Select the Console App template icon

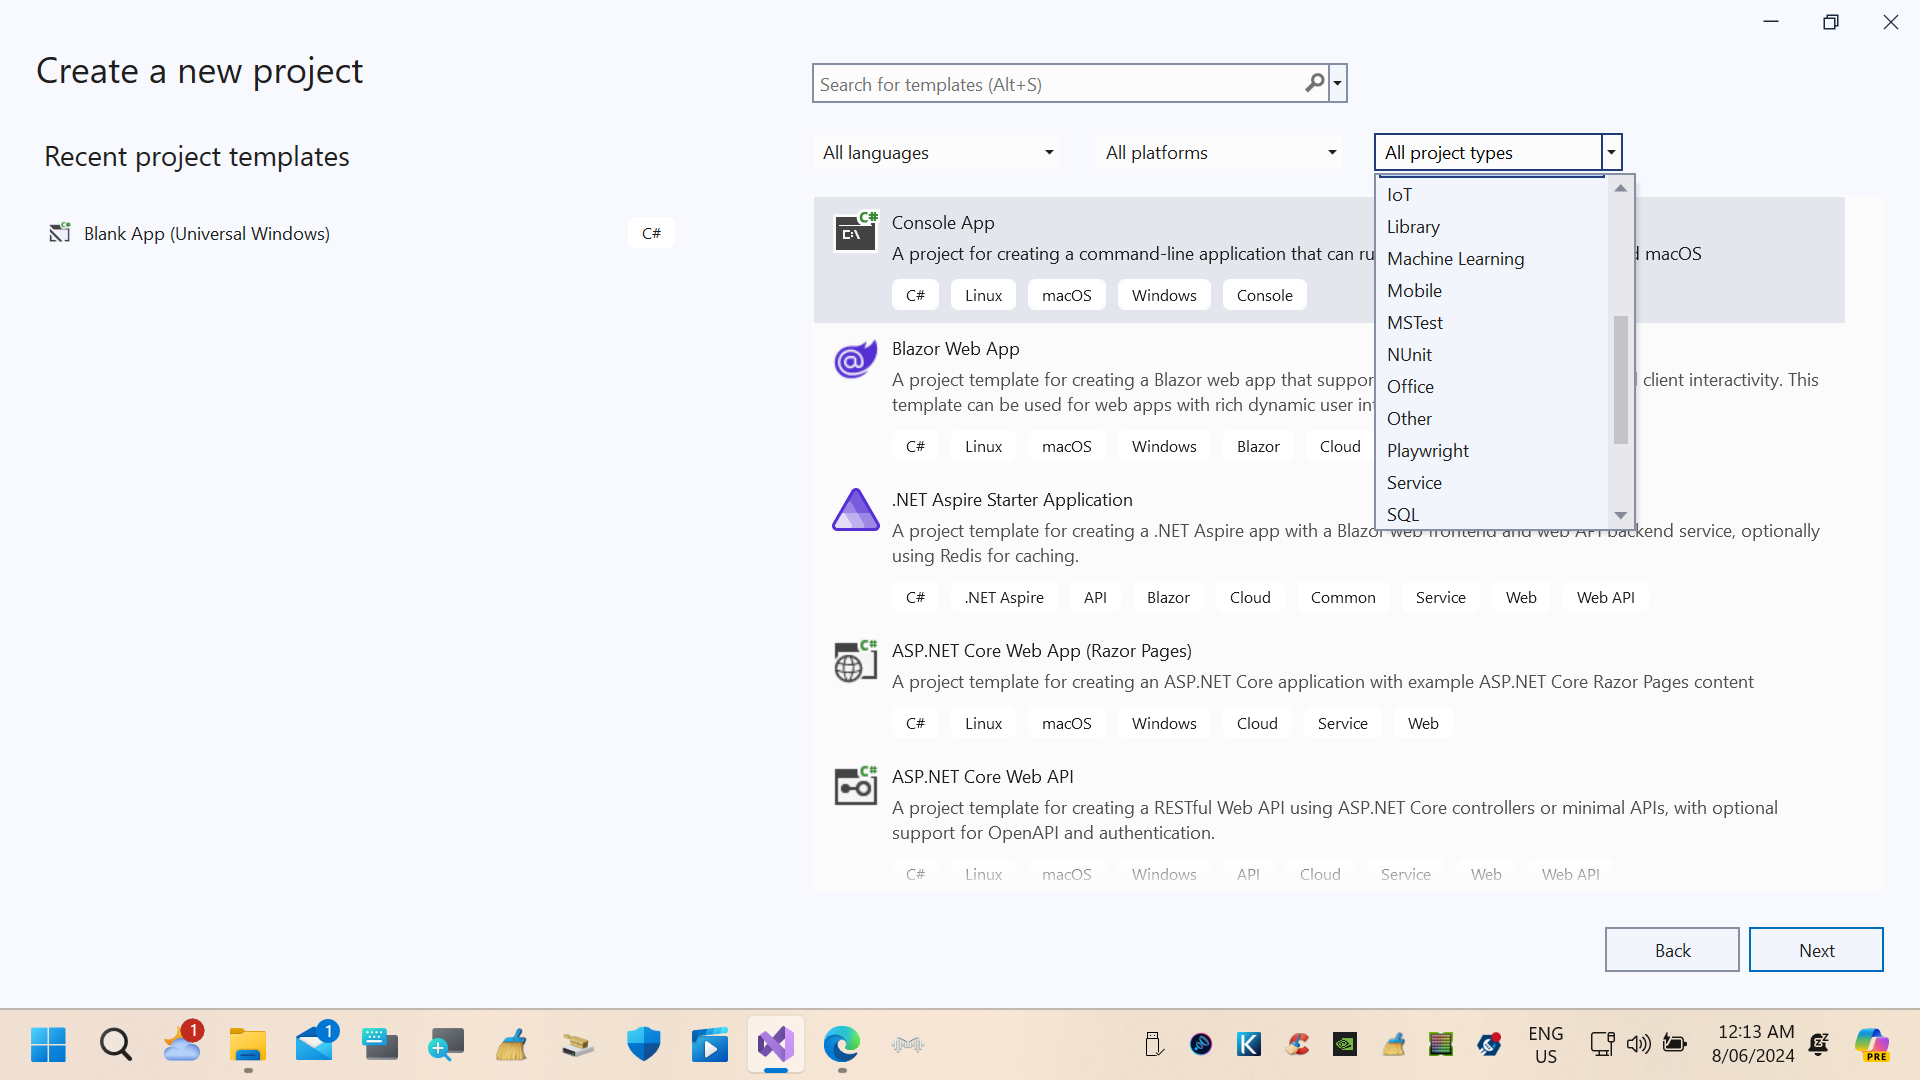pyautogui.click(x=856, y=232)
